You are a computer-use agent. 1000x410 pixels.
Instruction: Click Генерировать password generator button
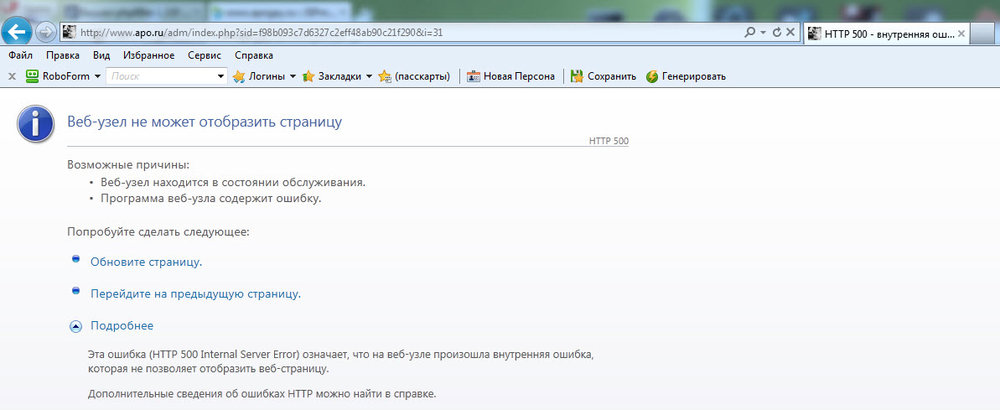click(x=686, y=76)
